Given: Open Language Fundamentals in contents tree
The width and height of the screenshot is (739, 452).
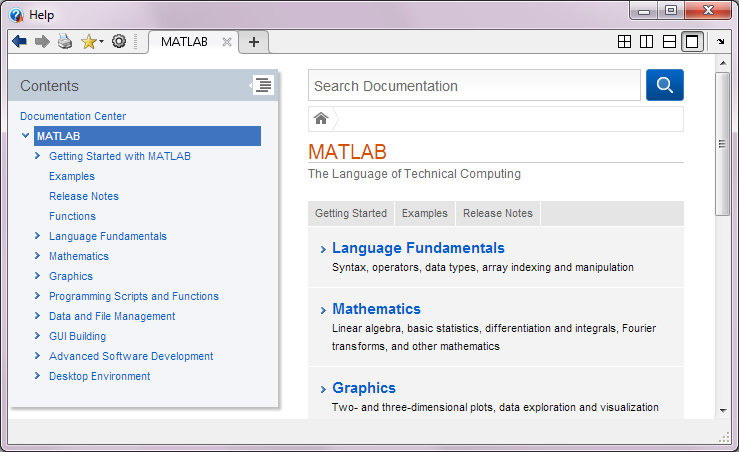Looking at the screenshot, I should pyautogui.click(x=108, y=236).
